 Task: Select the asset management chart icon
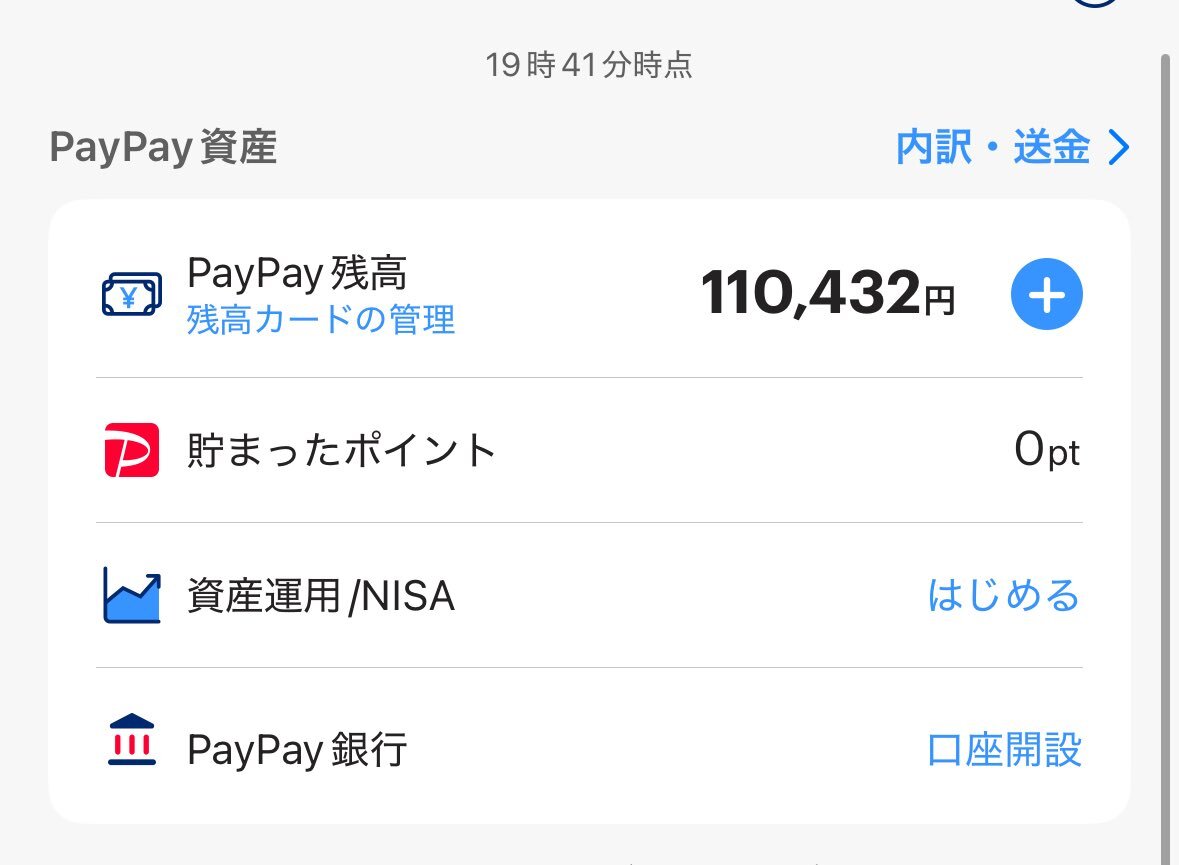tap(131, 595)
